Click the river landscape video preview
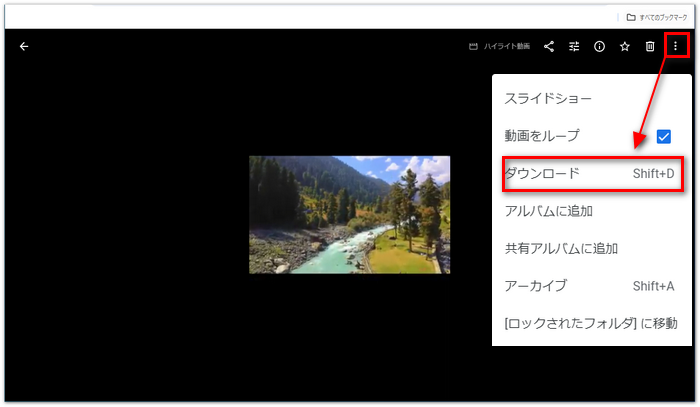The height and width of the screenshot is (407, 700). [x=349, y=214]
